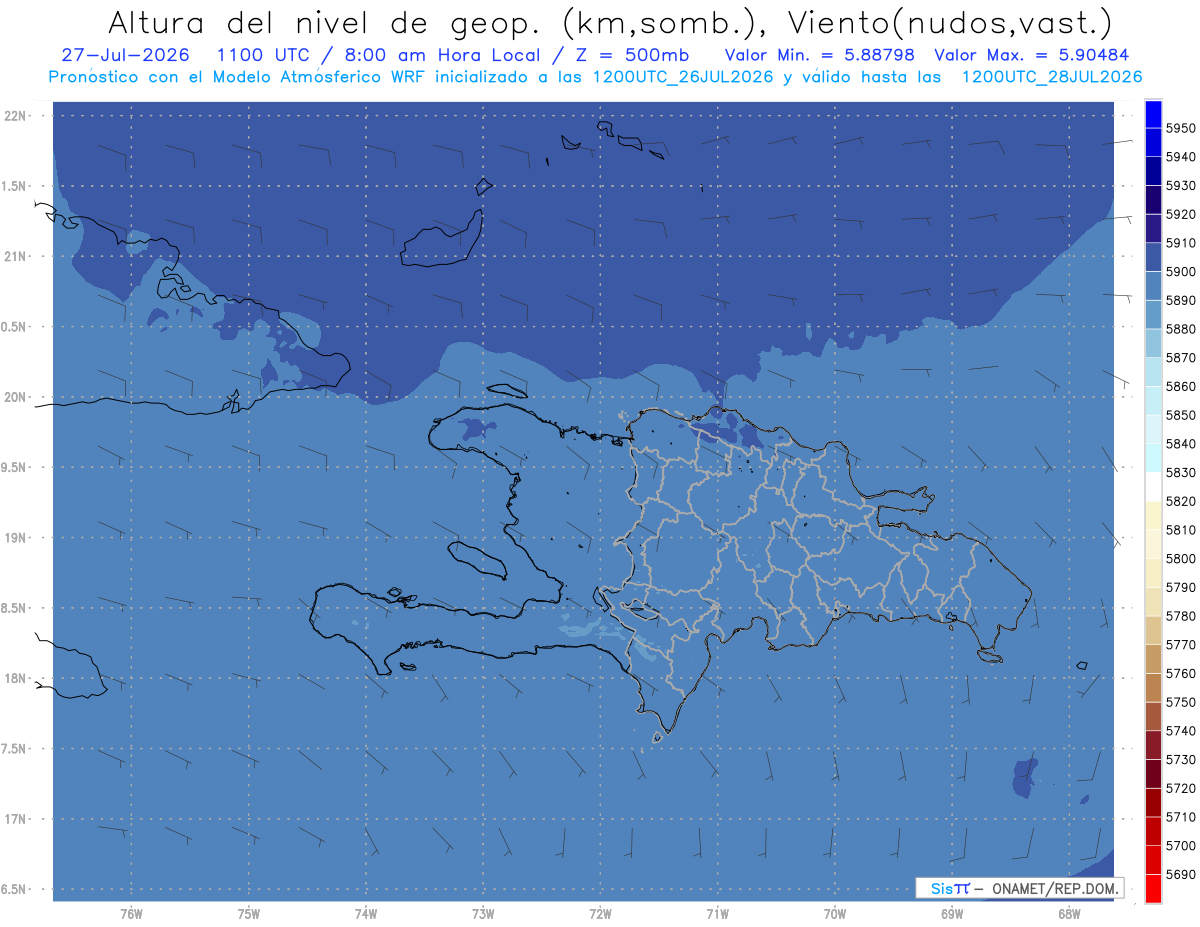Image resolution: width=1200 pixels, height=927 pixels.
Task: Click the '5910' legend value
Action: (x=1180, y=243)
